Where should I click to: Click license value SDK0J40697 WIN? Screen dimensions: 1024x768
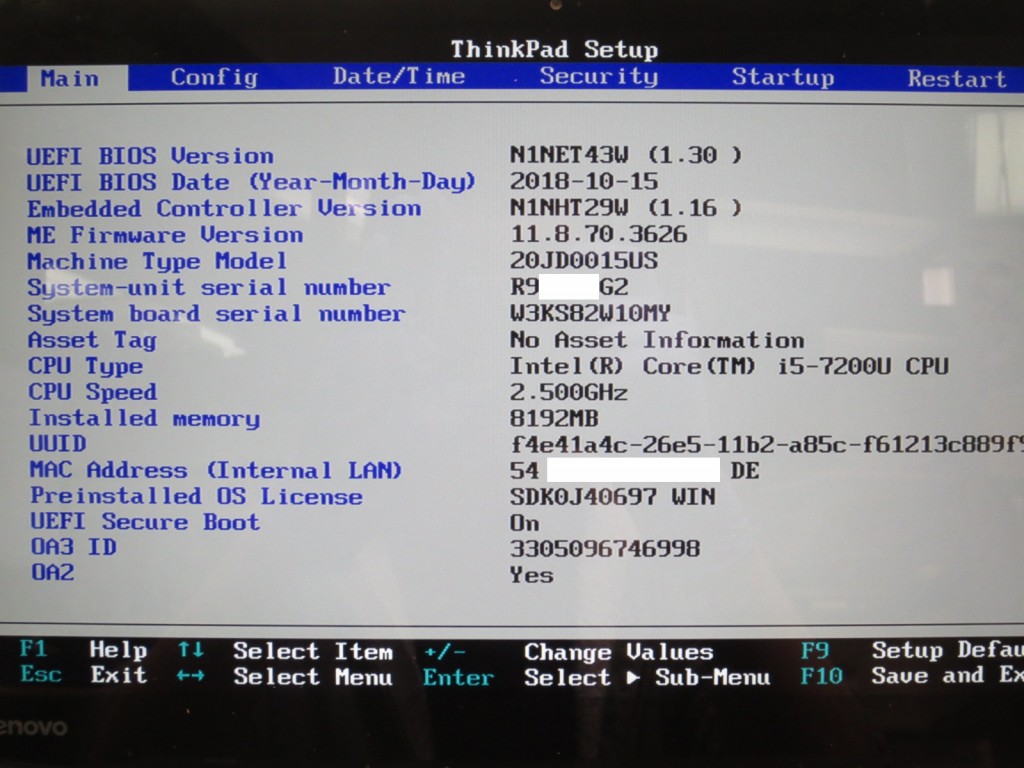(613, 497)
